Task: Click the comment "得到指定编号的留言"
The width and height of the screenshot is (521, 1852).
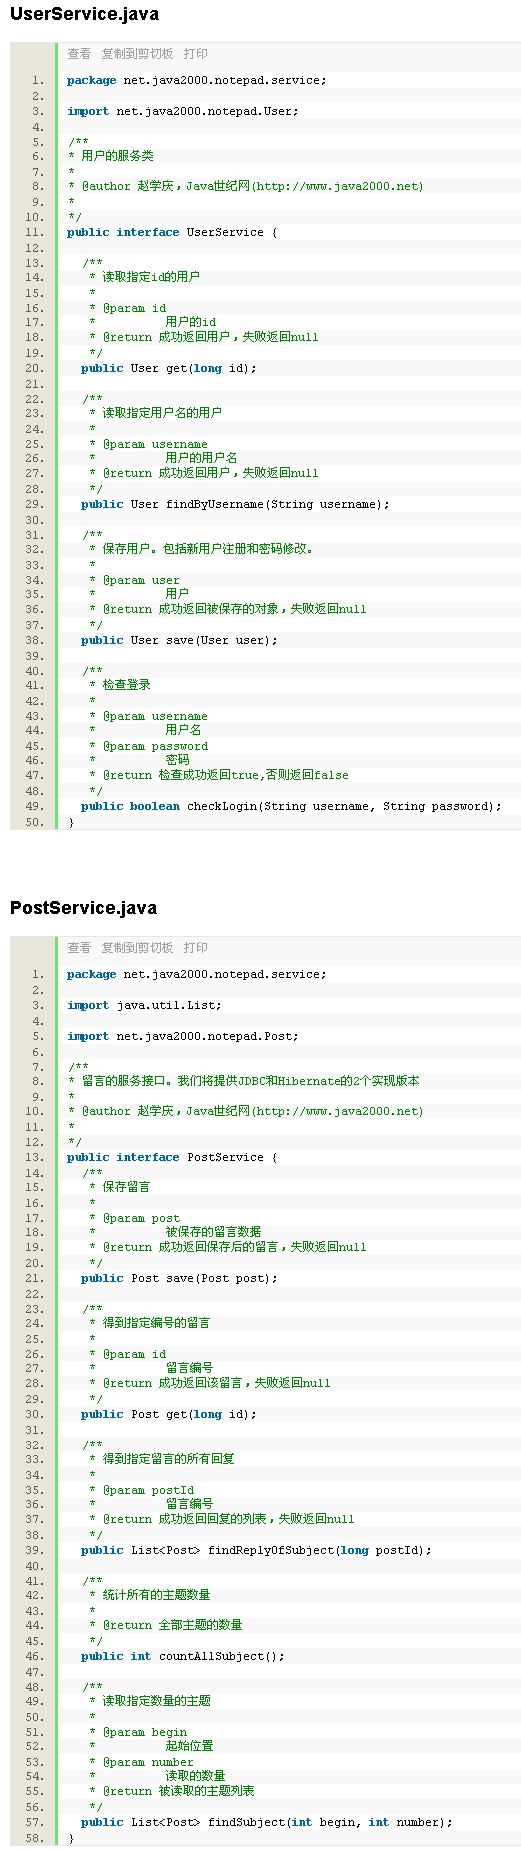Action: [x=150, y=1323]
